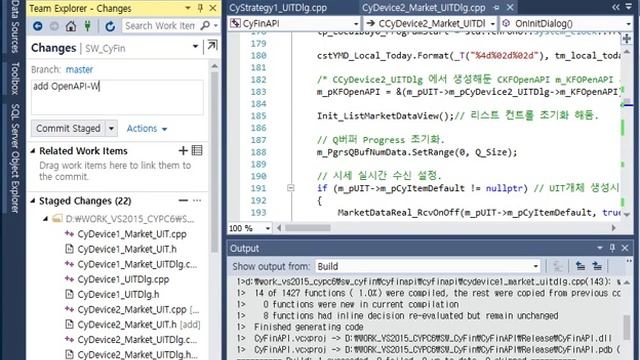Viewport: 640px width, 360px height.
Task: Click the forward navigation arrow in Team Explorer
Action: pos(54,26)
